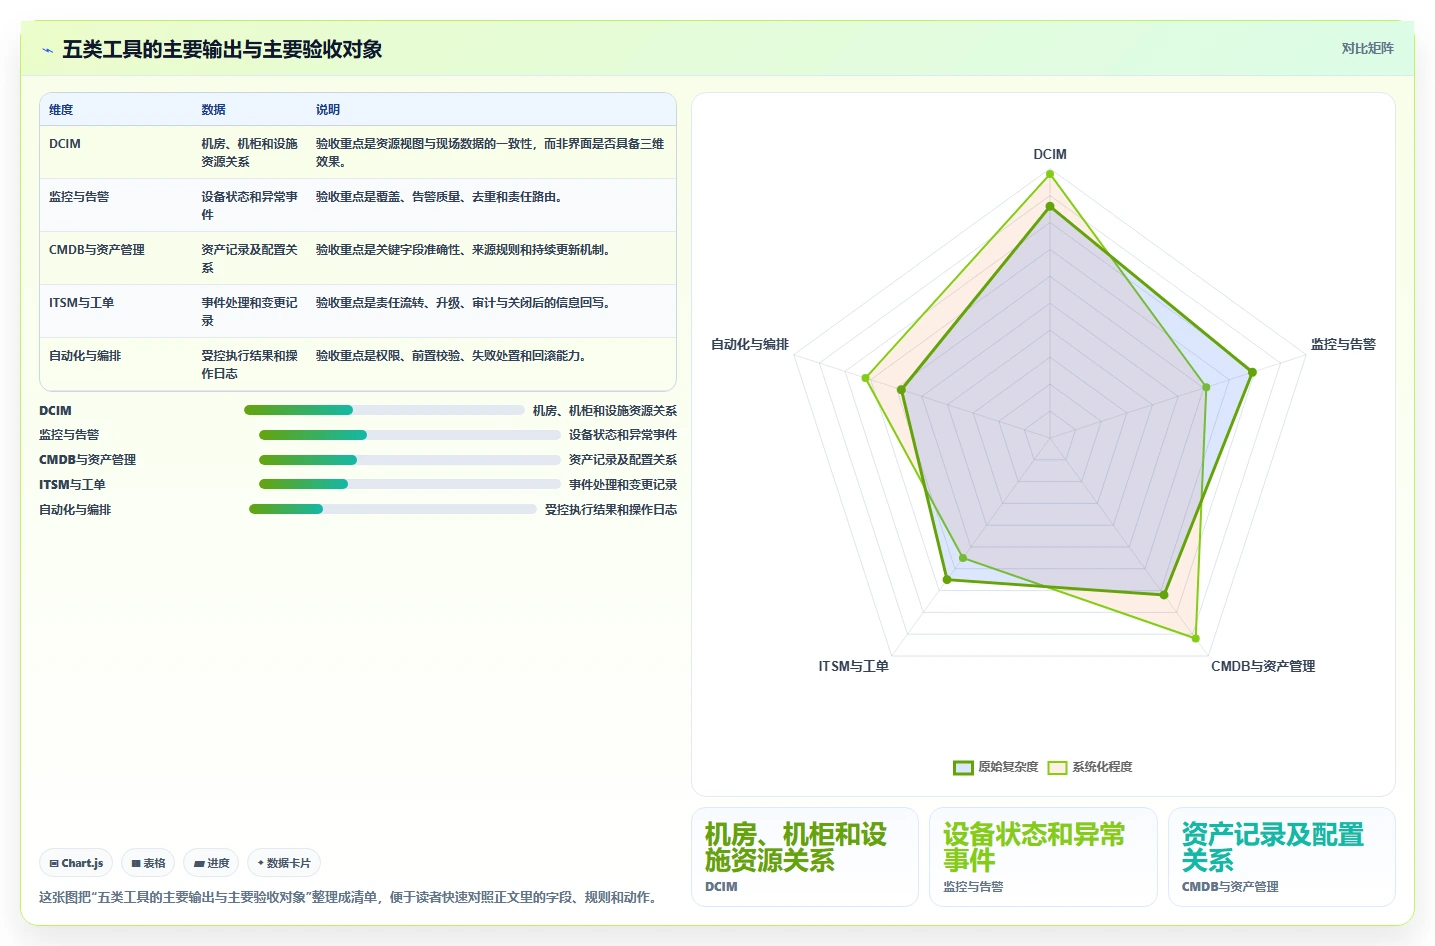Click the 数据卡片 tag chip

pyautogui.click(x=284, y=863)
